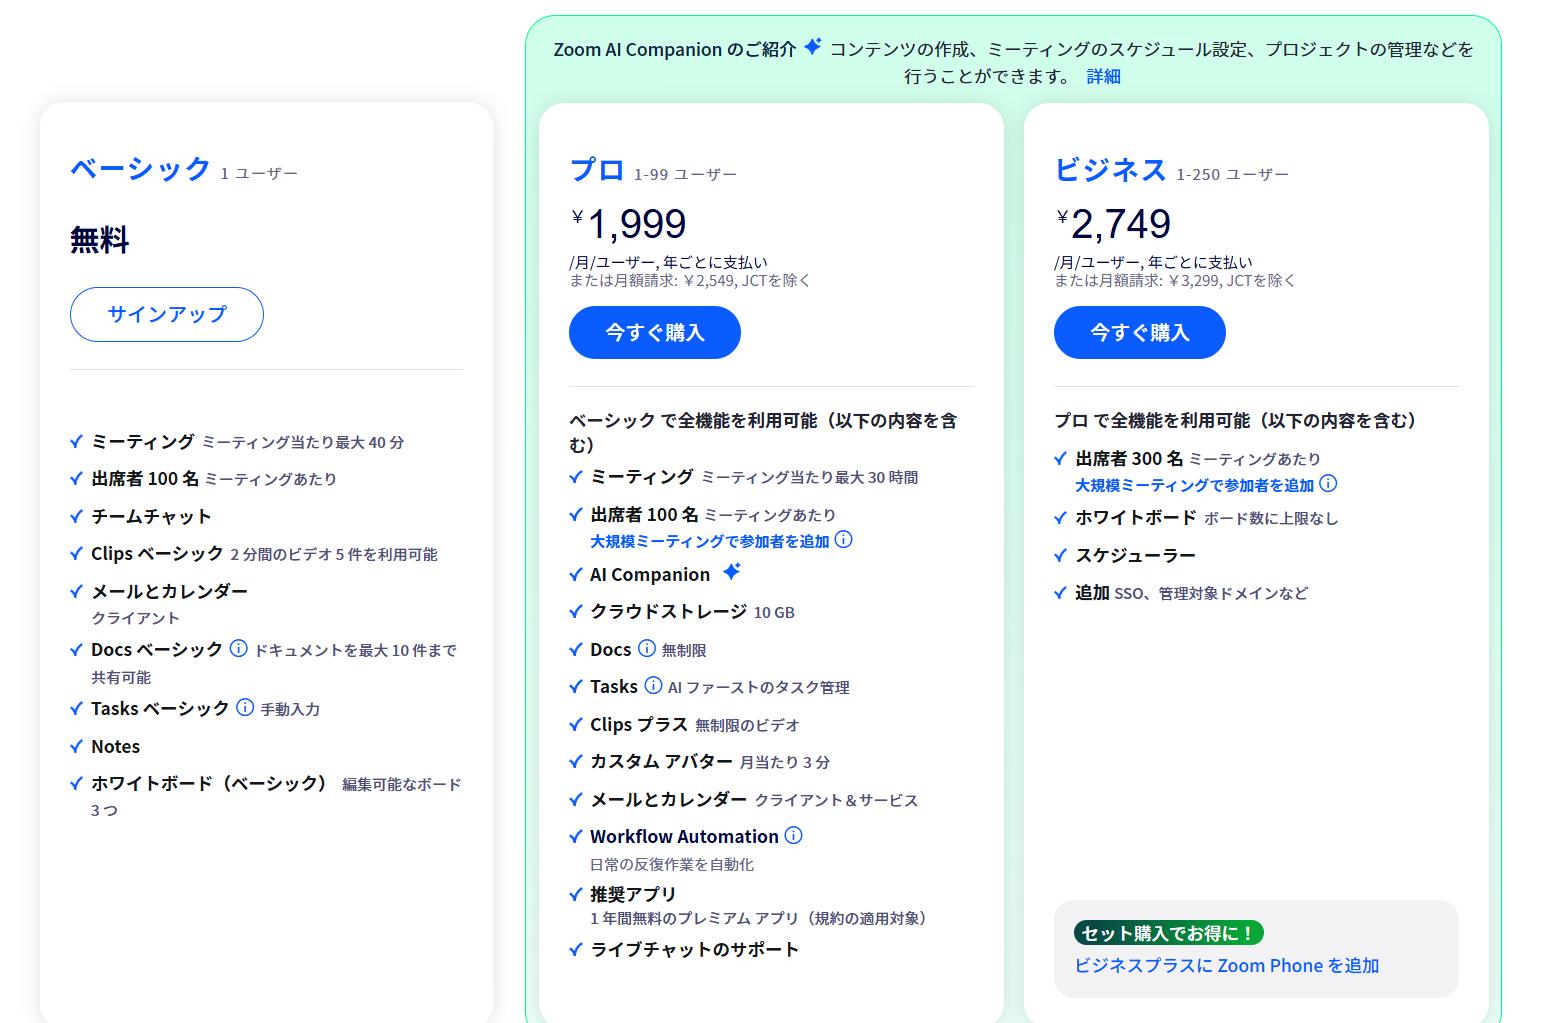Click checkmark beside 推奨アプリ
Image resolution: width=1543 pixels, height=1023 pixels.
point(575,894)
